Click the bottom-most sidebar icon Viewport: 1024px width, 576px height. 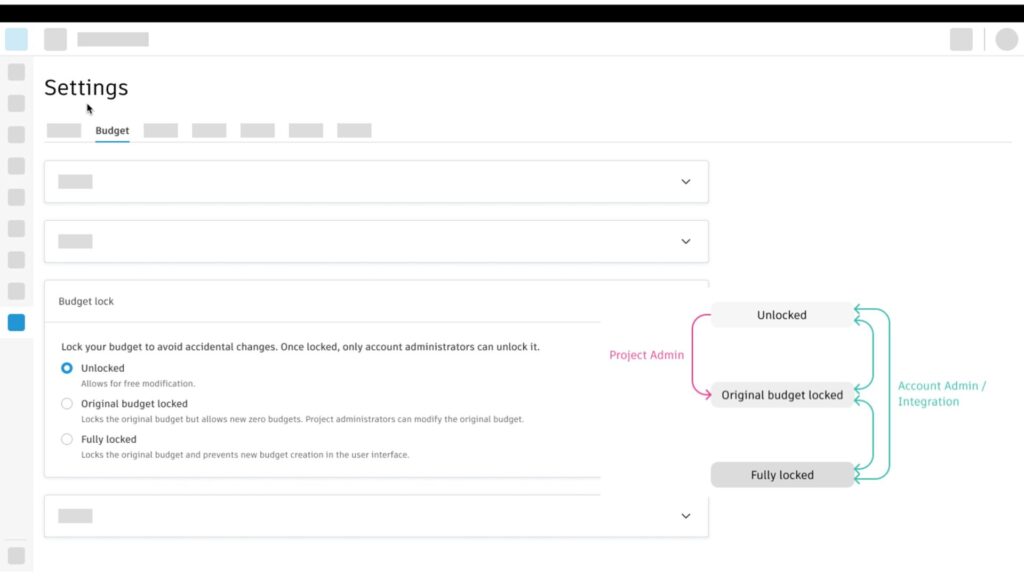[x=16, y=555]
